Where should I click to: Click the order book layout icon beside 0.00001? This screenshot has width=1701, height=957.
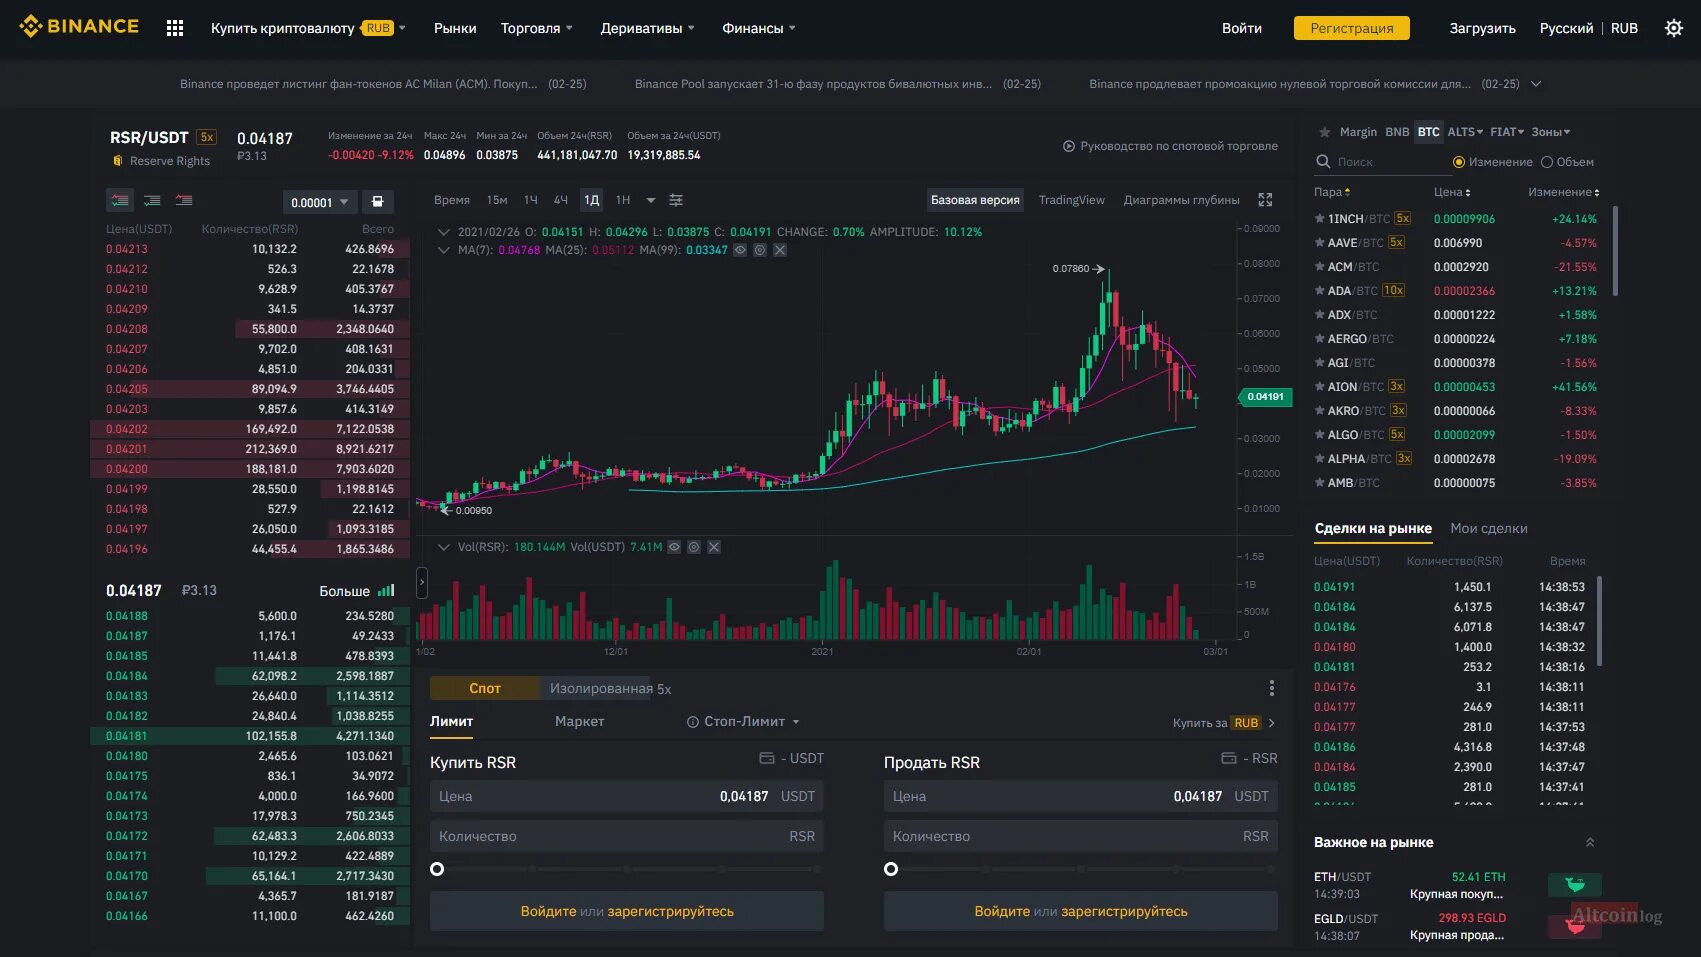[x=378, y=202]
